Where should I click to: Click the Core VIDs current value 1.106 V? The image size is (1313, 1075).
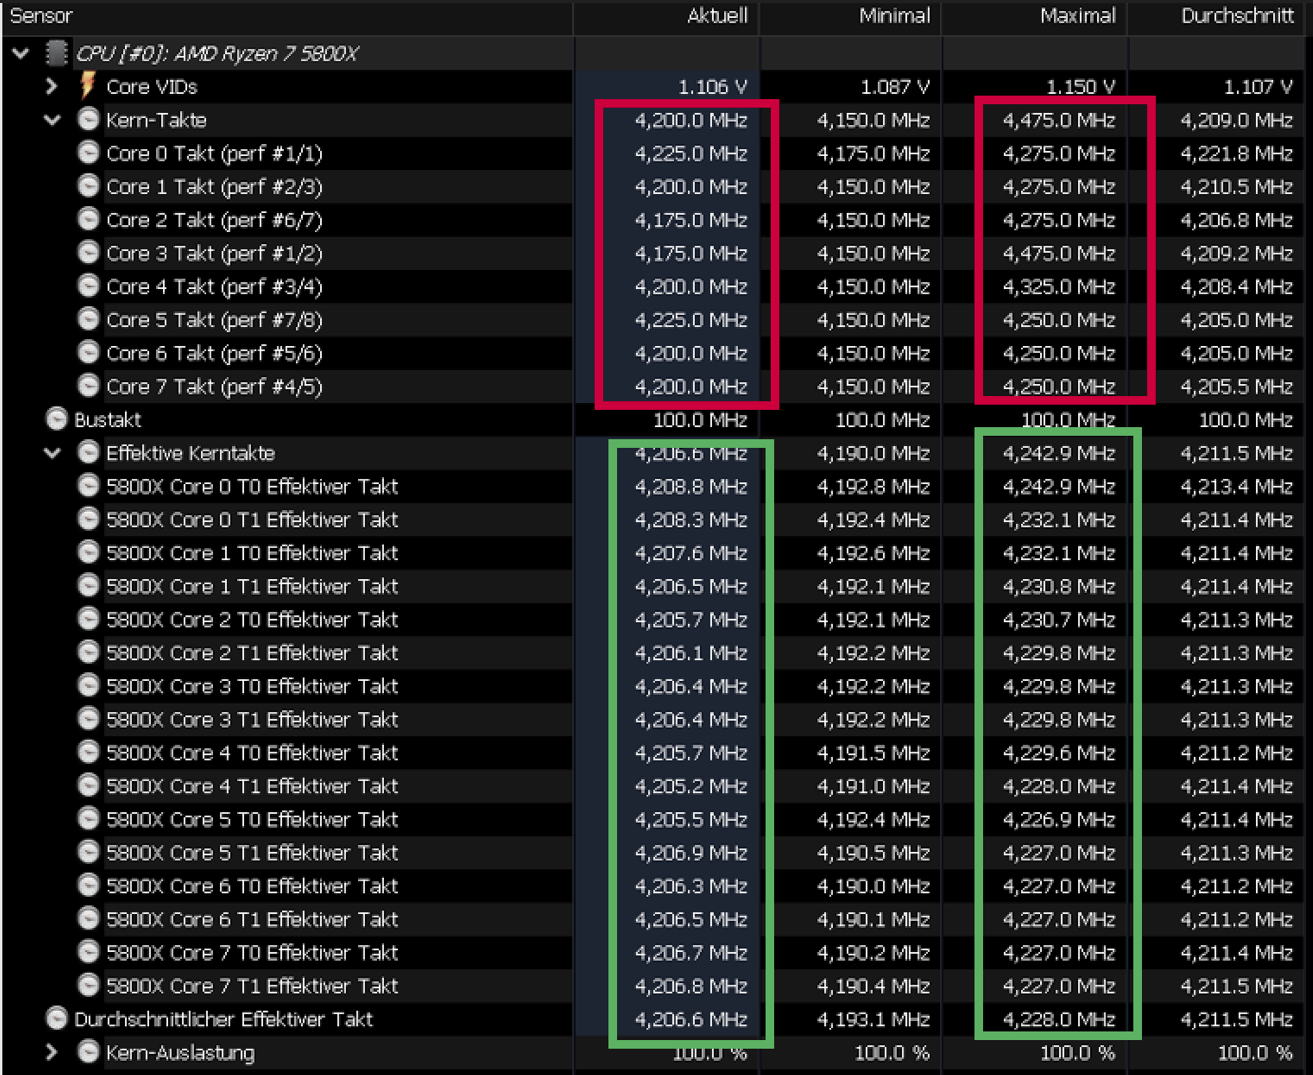[x=712, y=87]
